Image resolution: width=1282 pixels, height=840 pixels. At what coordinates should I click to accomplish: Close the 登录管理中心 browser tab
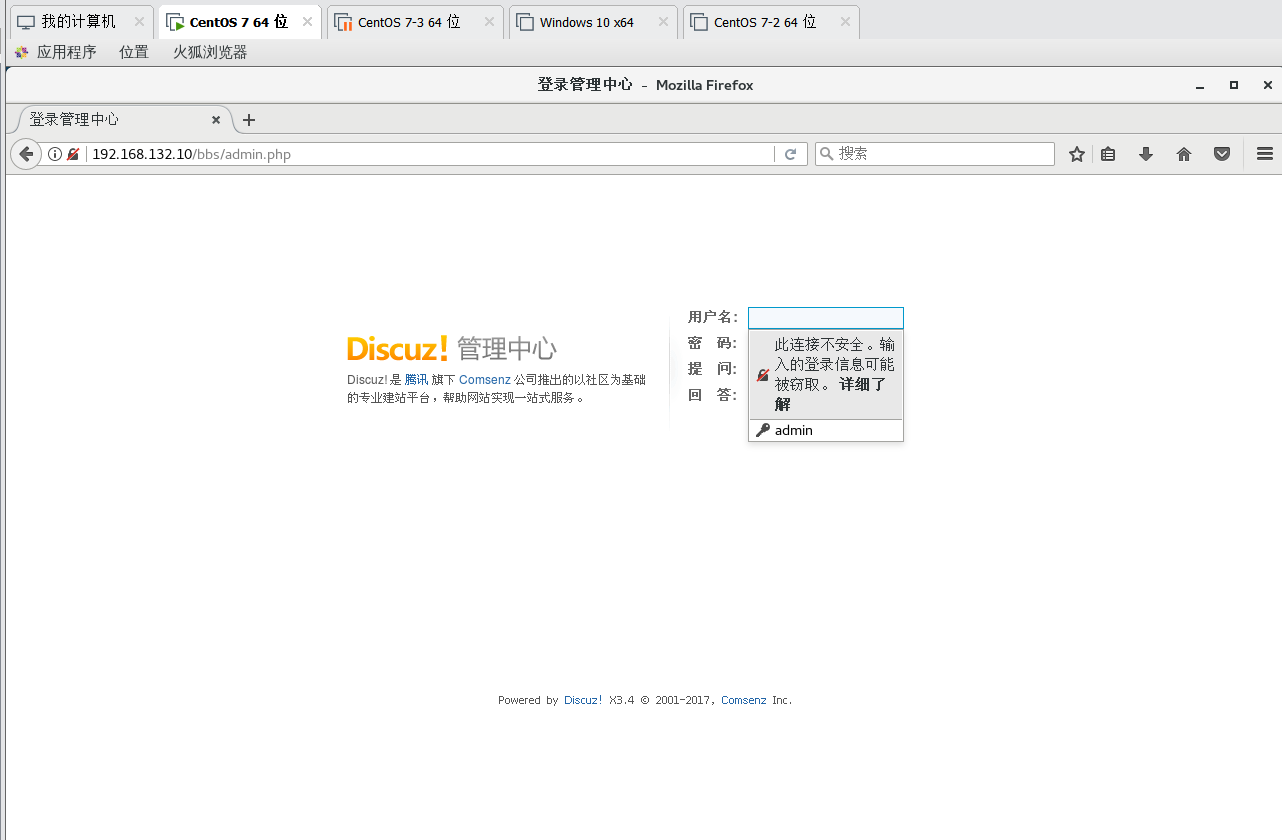[216, 120]
